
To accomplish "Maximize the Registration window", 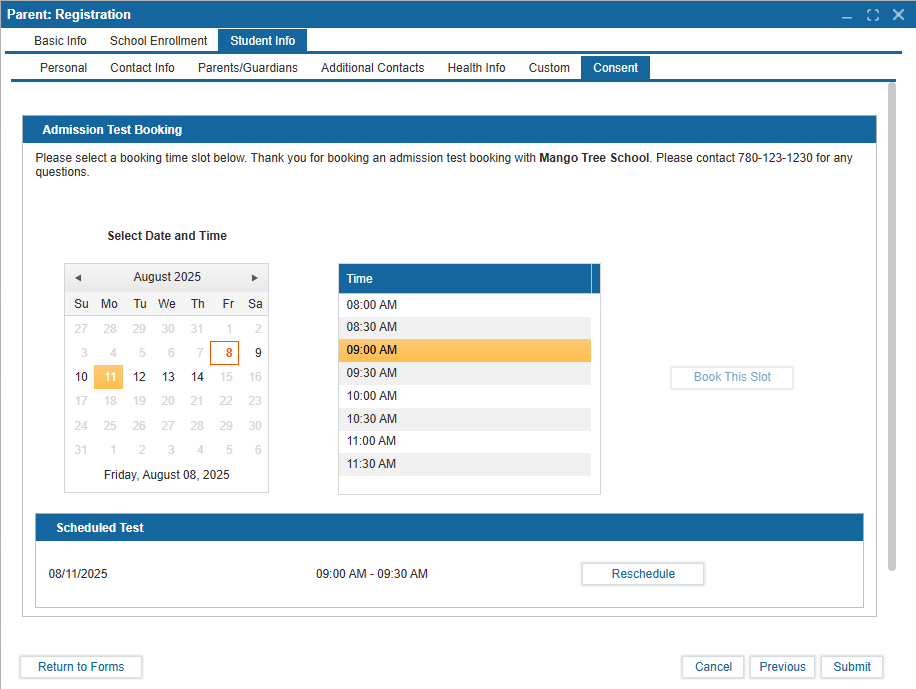I will click(x=873, y=15).
